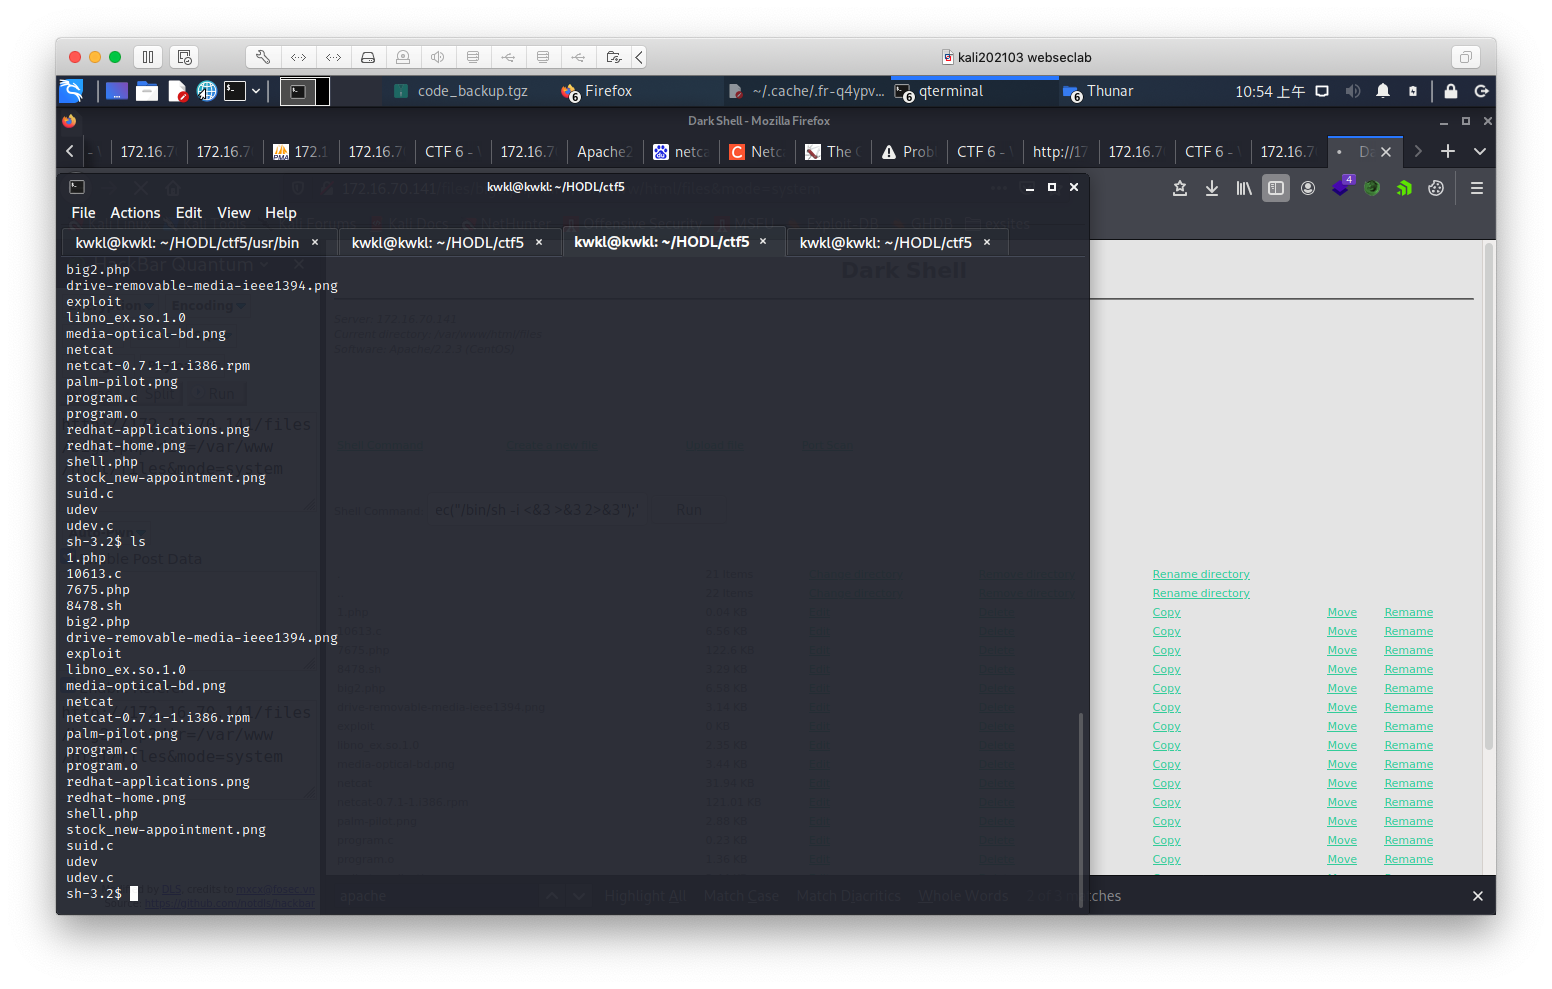The height and width of the screenshot is (989, 1552).
Task: Switch to the http://17 Firefox tab
Action: point(1061,151)
